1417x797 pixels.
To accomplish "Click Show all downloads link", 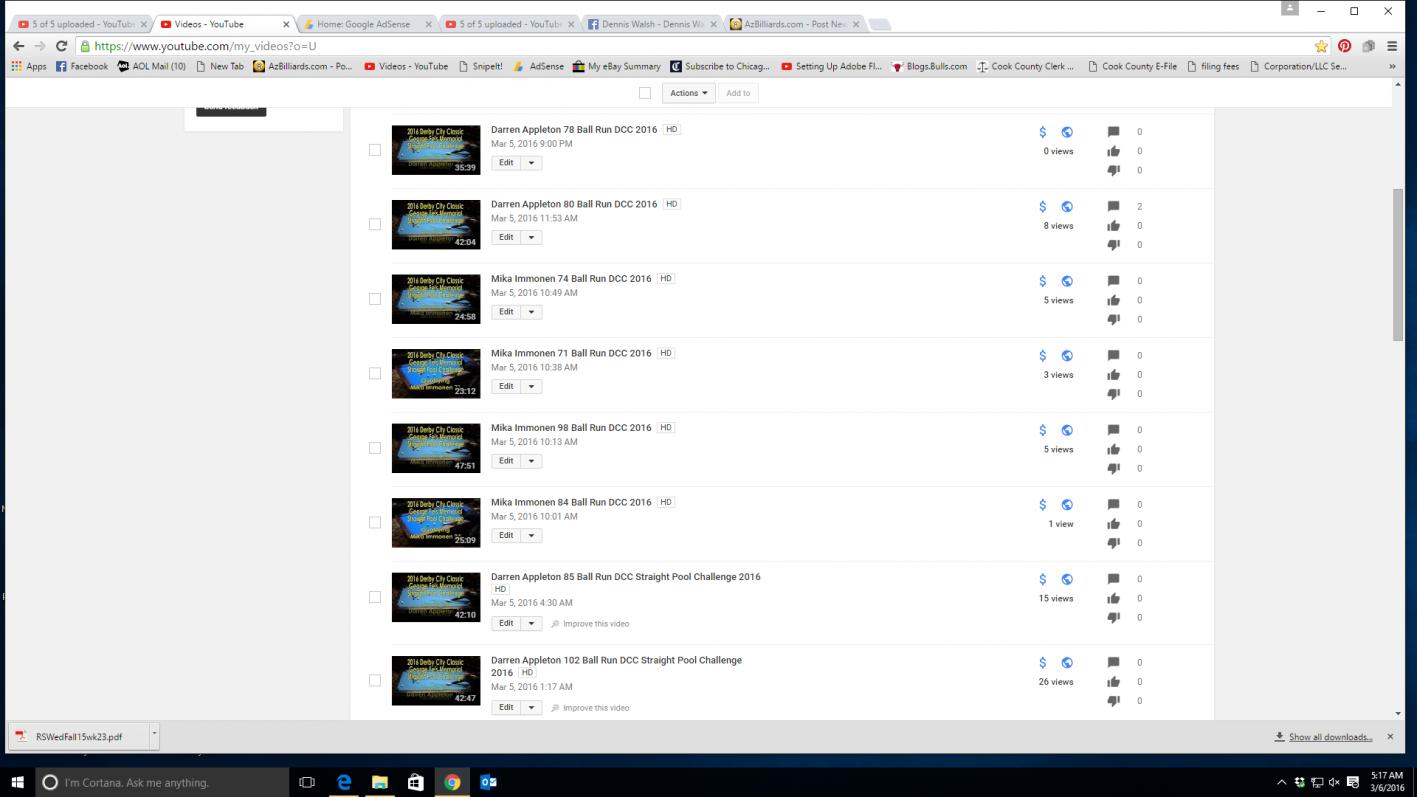I will pyautogui.click(x=1330, y=737).
